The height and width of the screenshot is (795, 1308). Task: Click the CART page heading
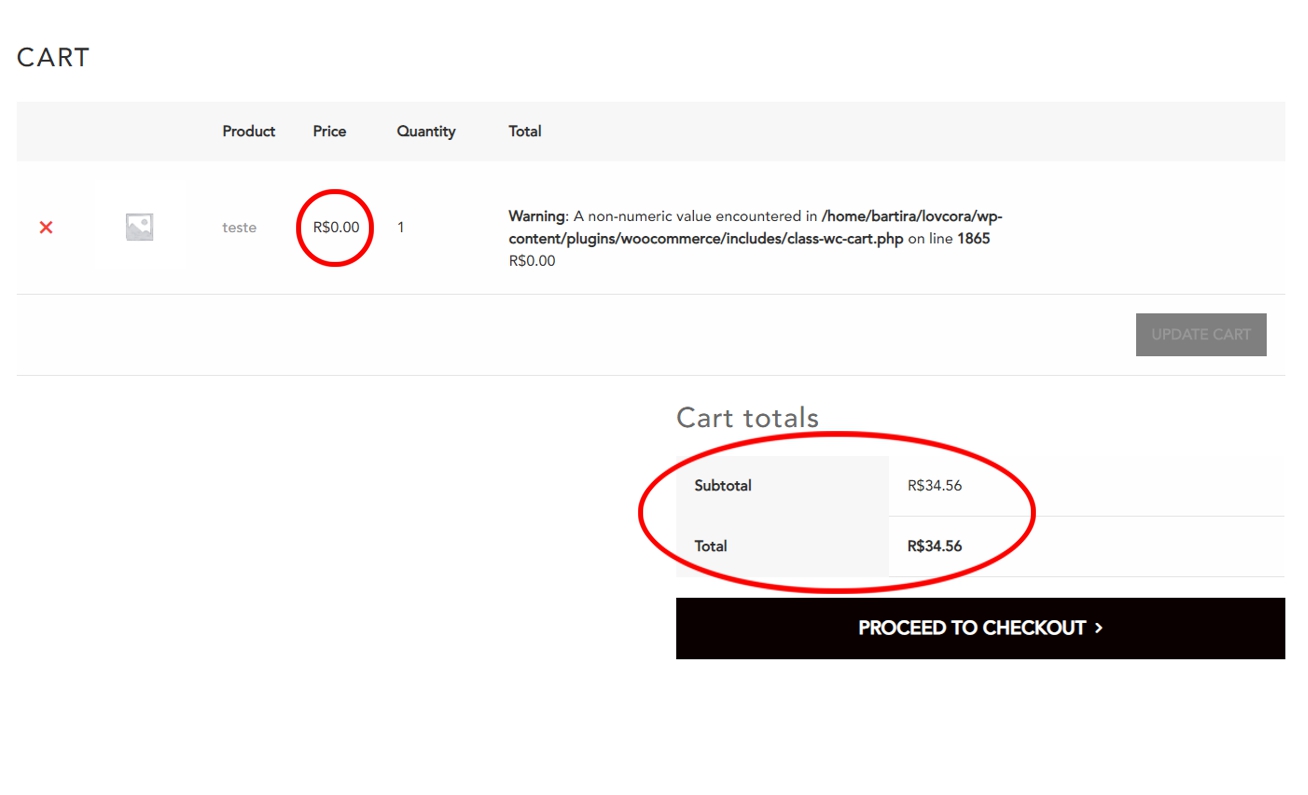coord(53,58)
